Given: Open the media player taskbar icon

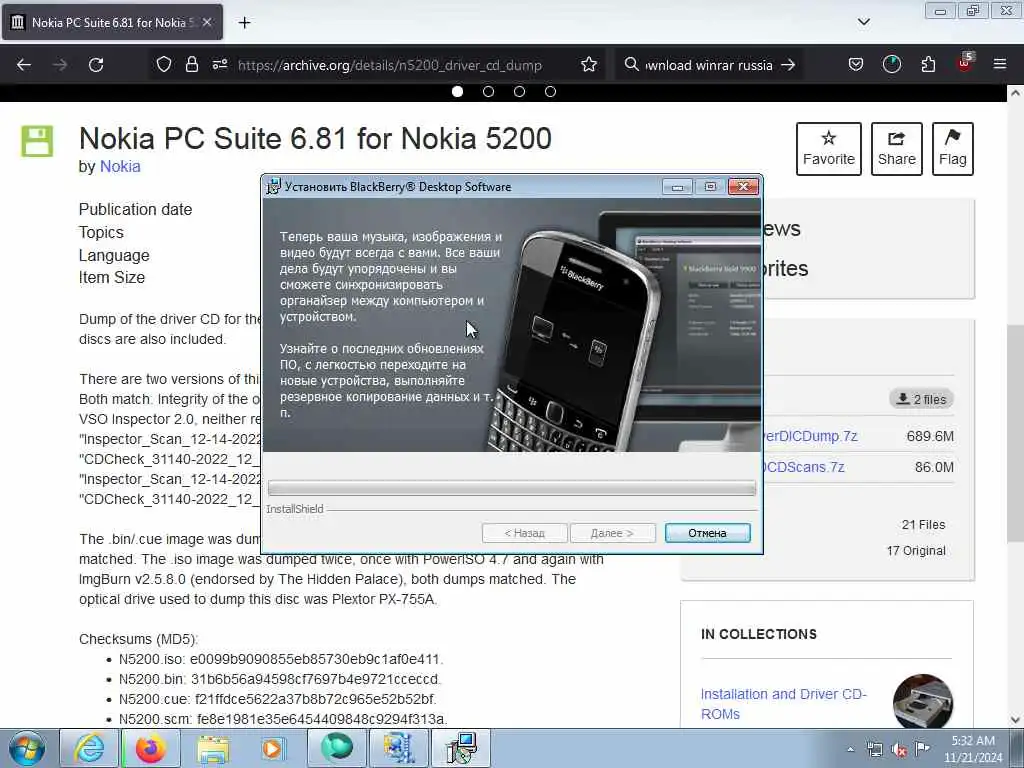Looking at the screenshot, I should (x=272, y=748).
